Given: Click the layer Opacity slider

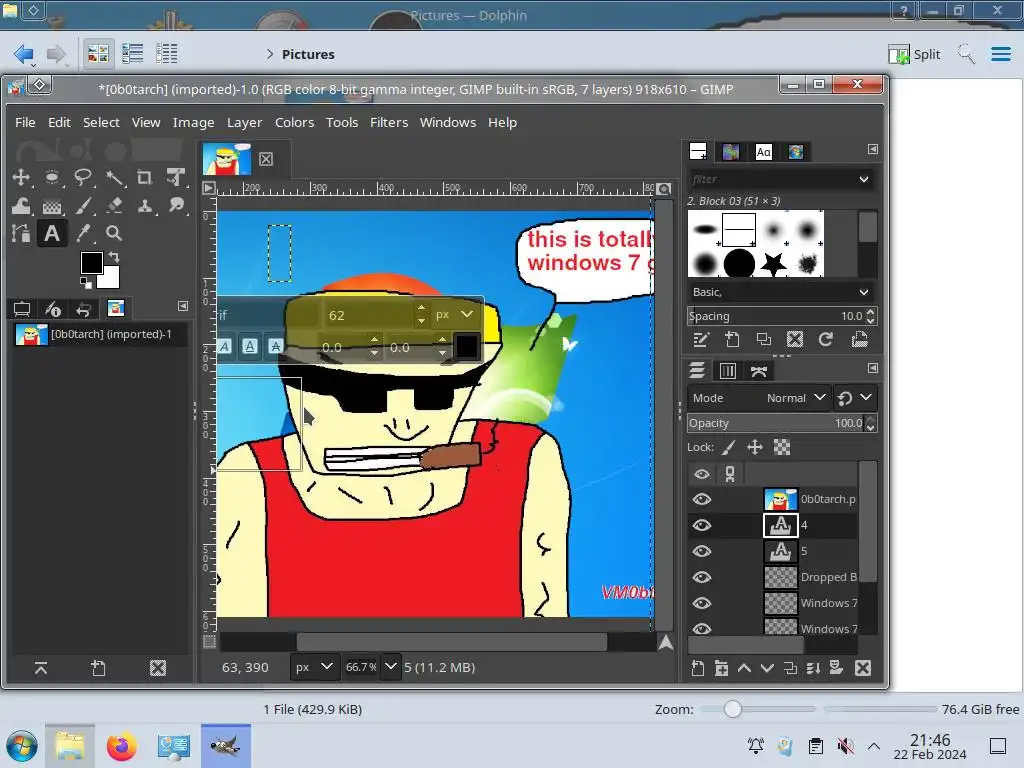Looking at the screenshot, I should [x=776, y=423].
